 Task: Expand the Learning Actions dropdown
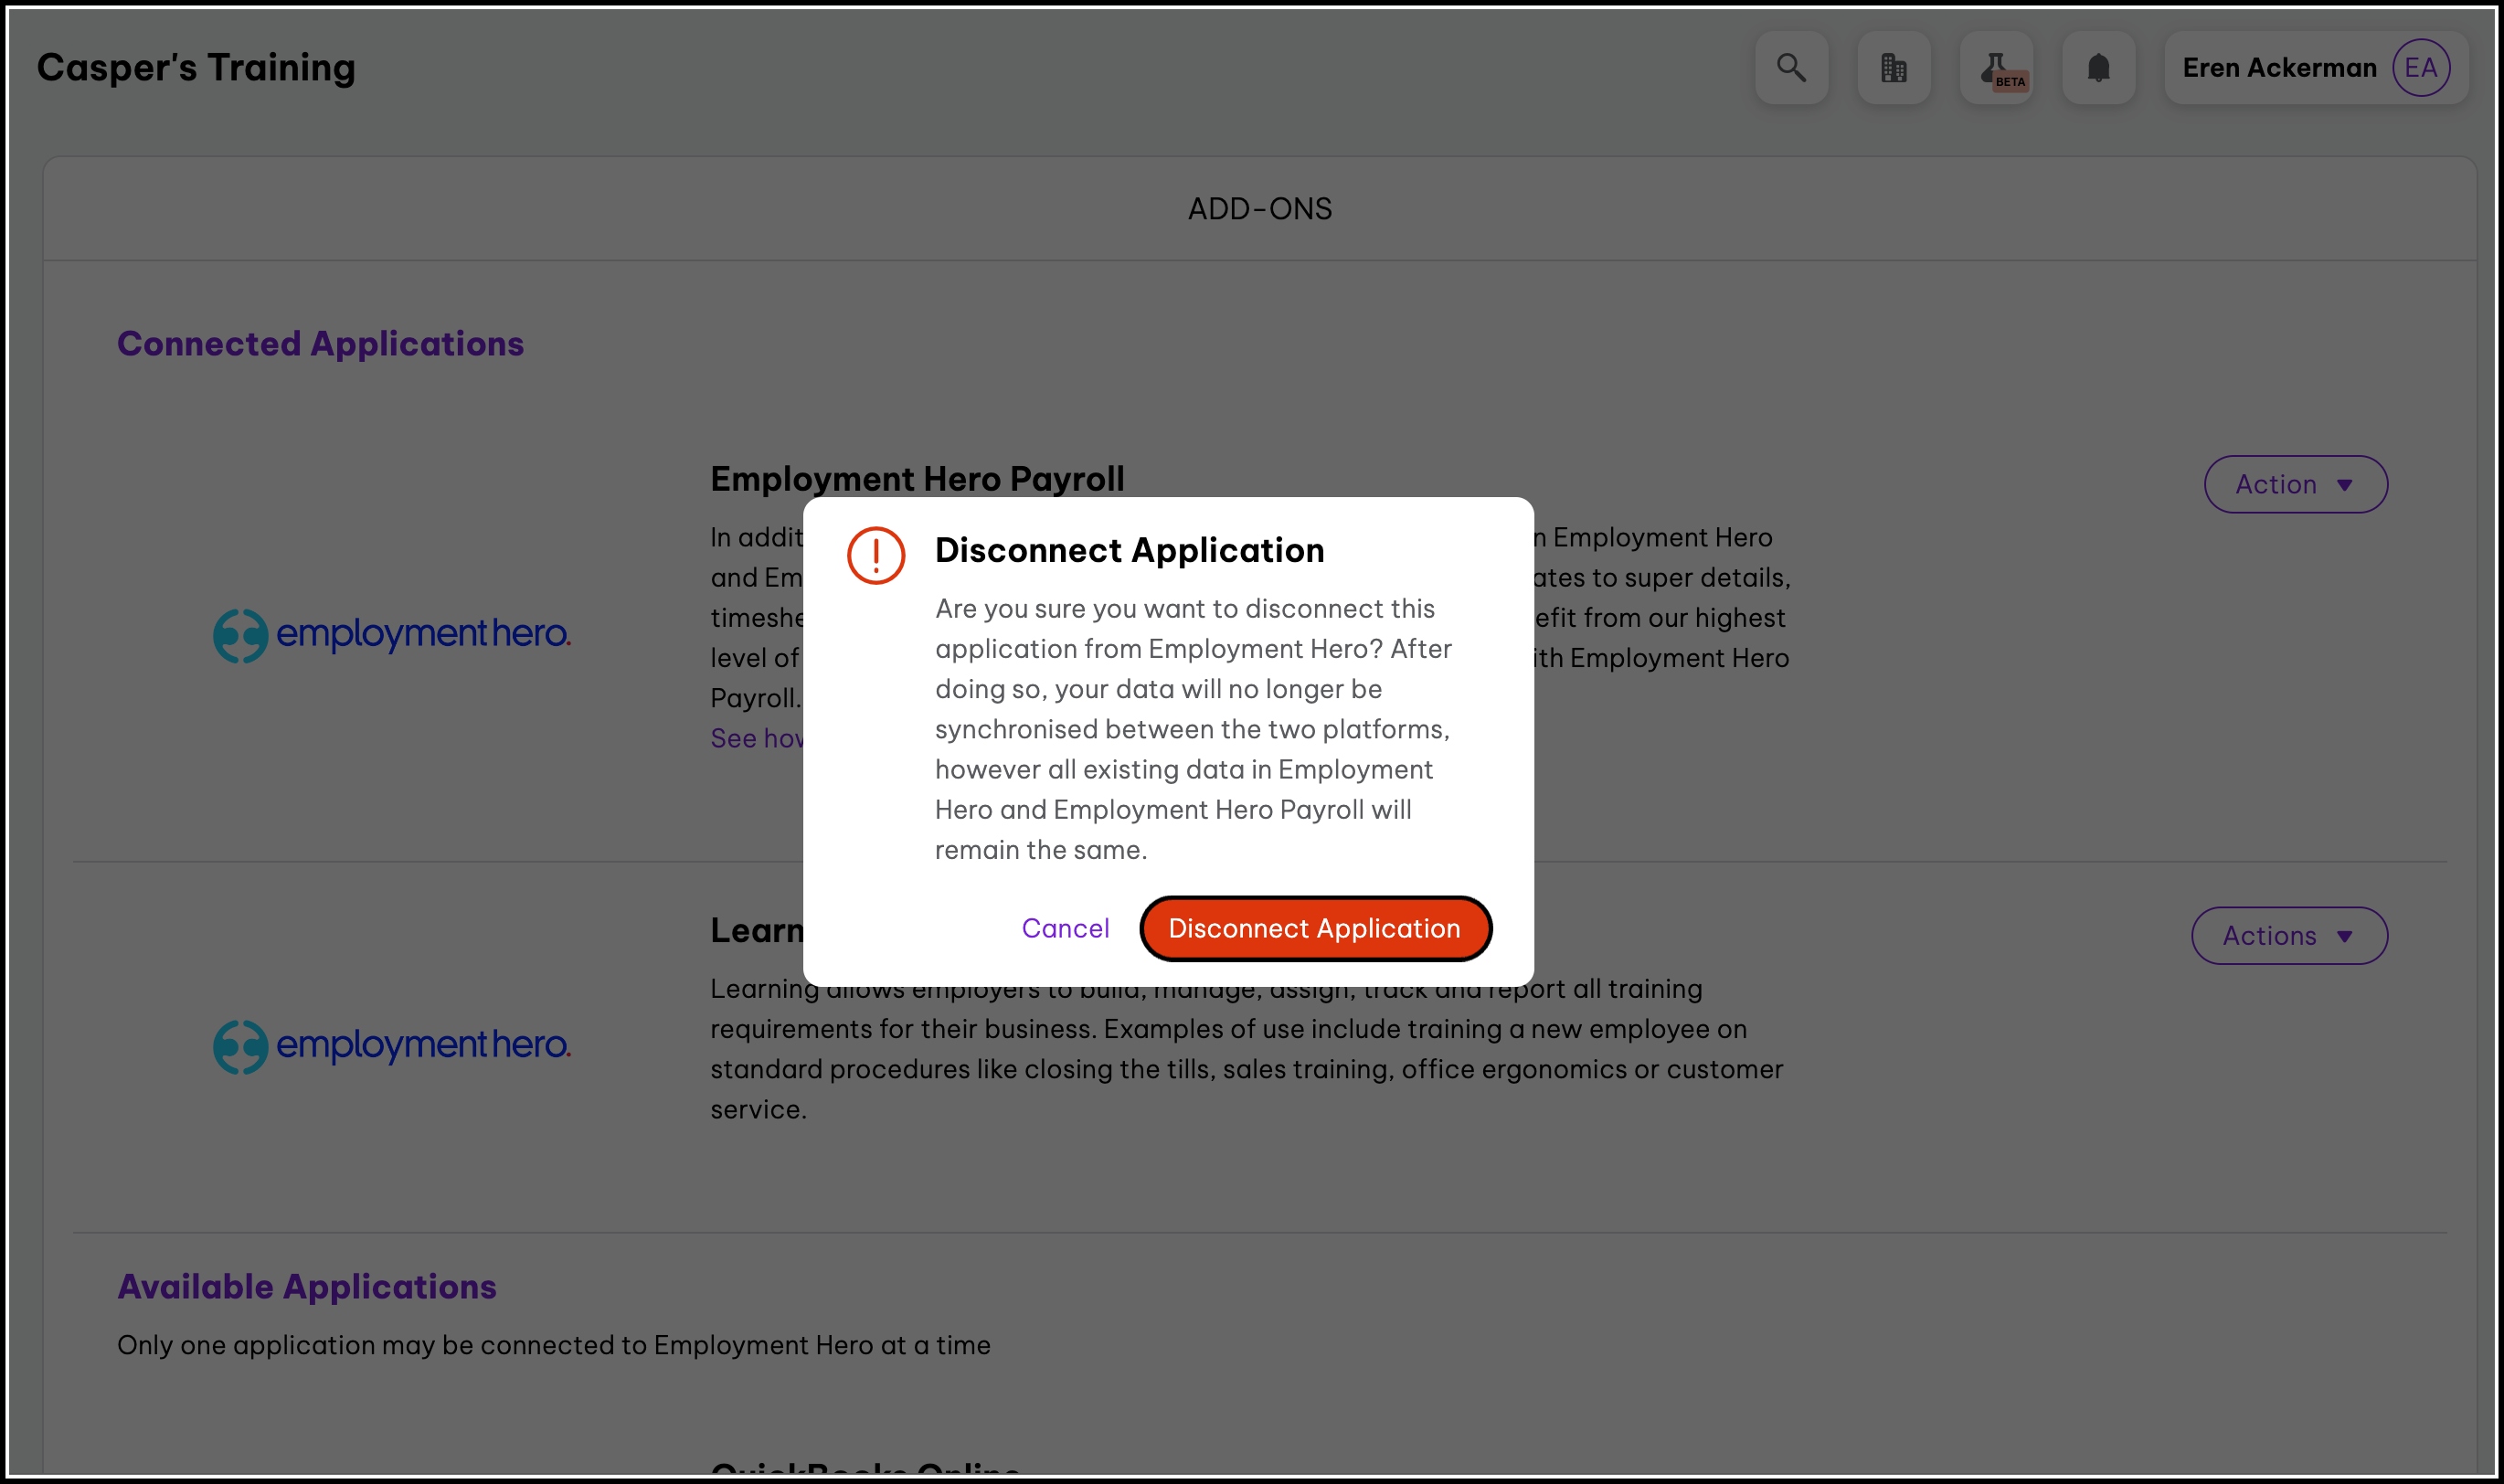[2288, 935]
